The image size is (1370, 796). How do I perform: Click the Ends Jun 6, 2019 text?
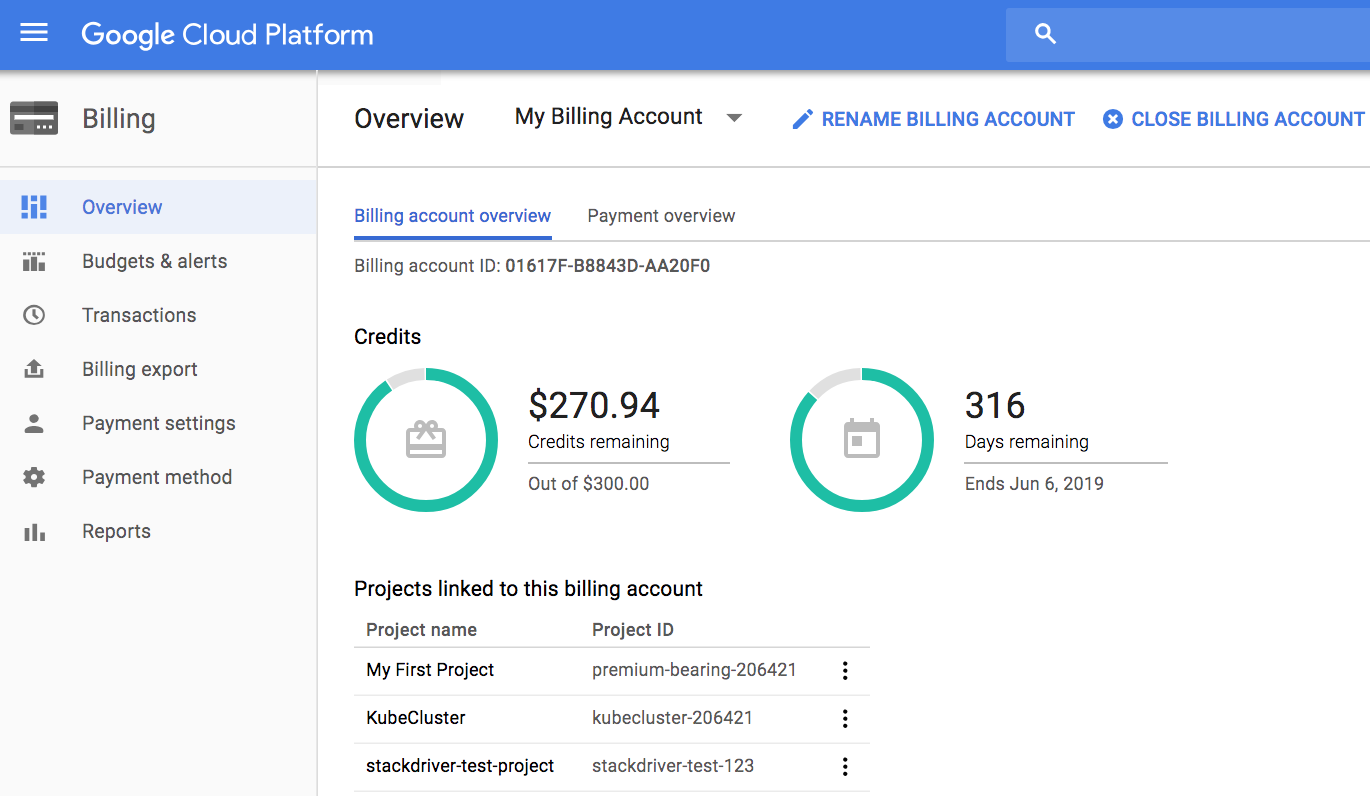[1034, 484]
